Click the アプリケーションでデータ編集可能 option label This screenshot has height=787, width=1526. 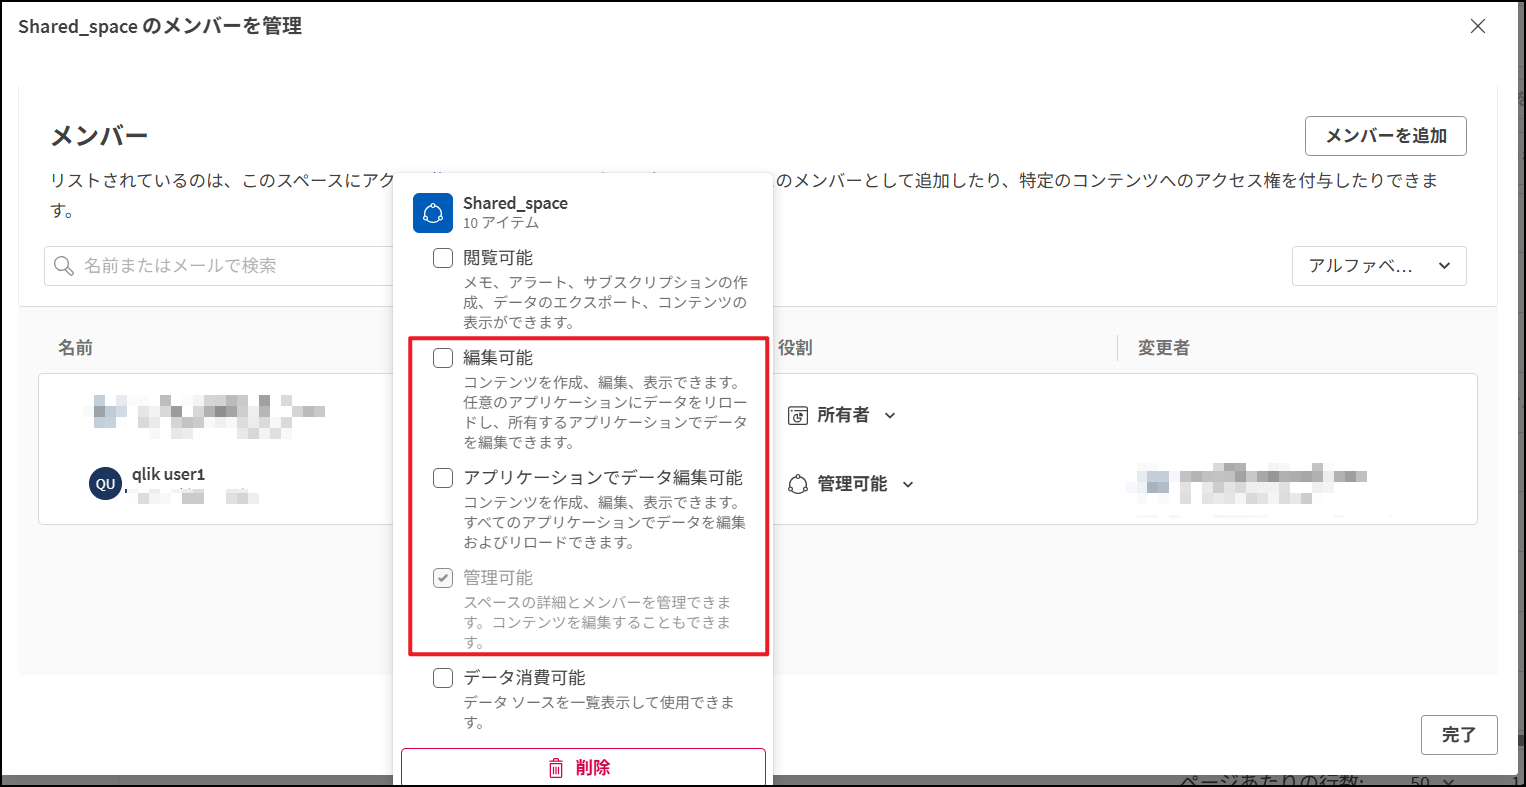click(603, 478)
